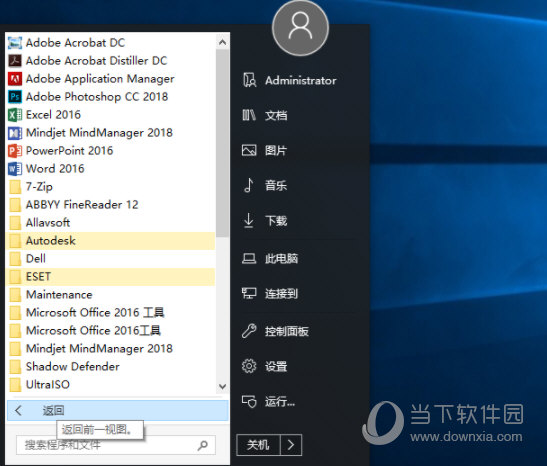Expand the 7-Zip folder
The image size is (547, 466).
pos(111,187)
